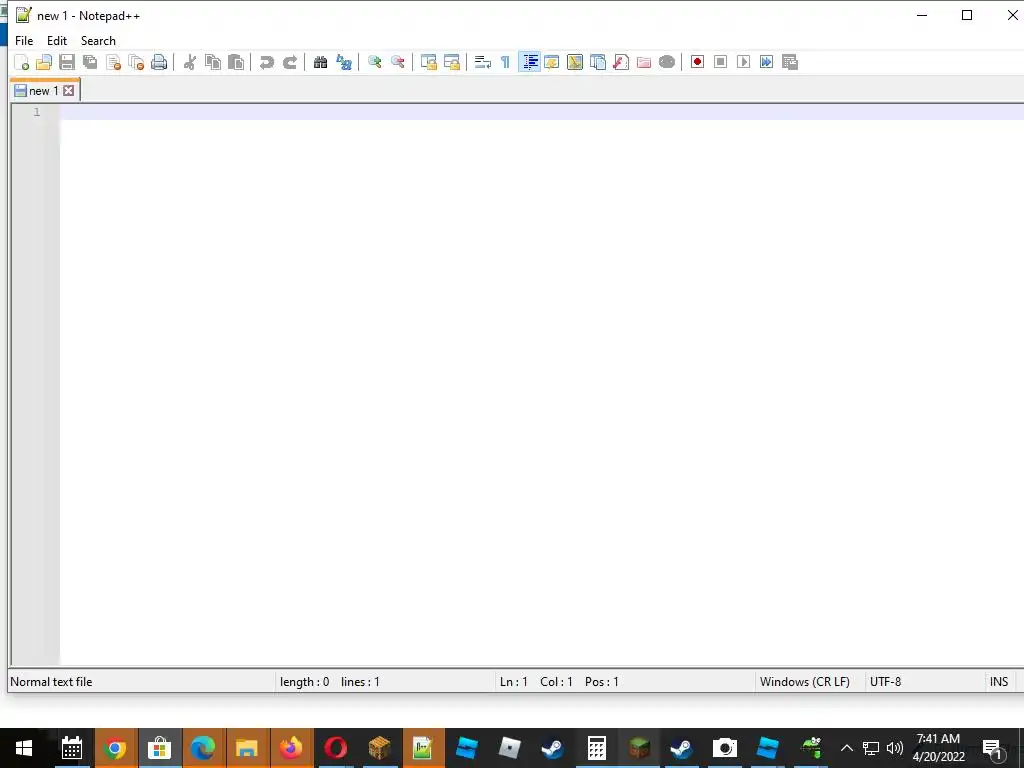1024x768 pixels.
Task: Zoom in using the magnifier plus icon
Action: (374, 62)
